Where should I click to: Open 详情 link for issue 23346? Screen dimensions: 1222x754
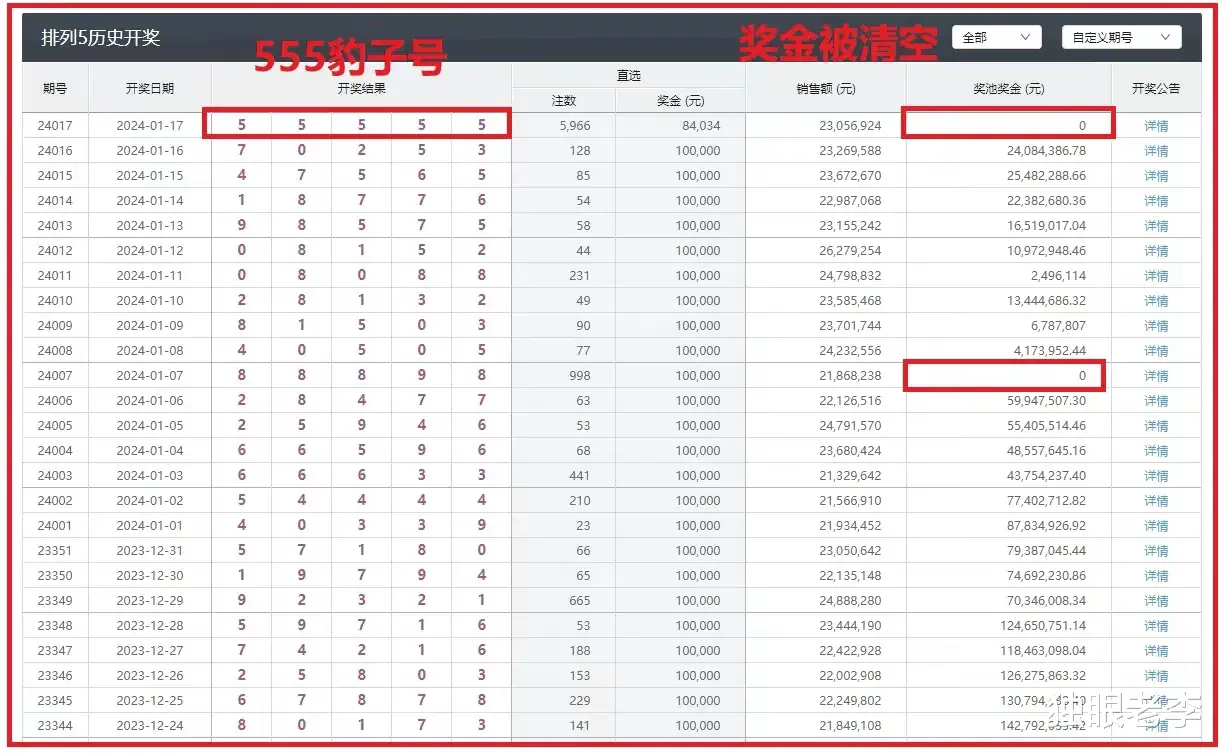tap(1156, 676)
